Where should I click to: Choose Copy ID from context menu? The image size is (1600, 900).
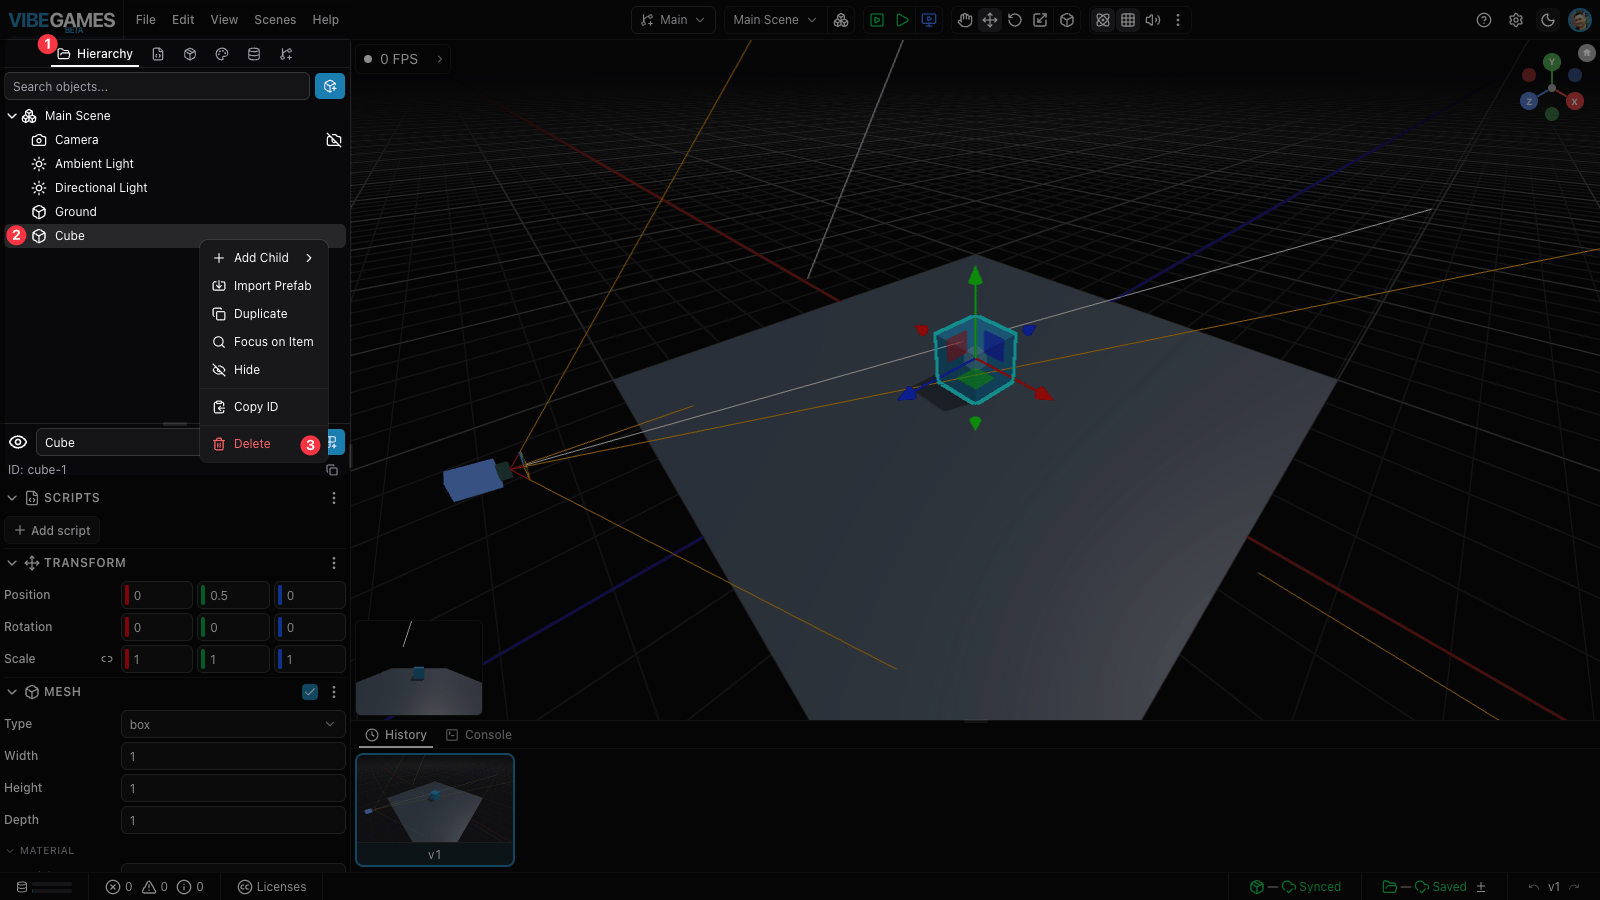[264, 407]
